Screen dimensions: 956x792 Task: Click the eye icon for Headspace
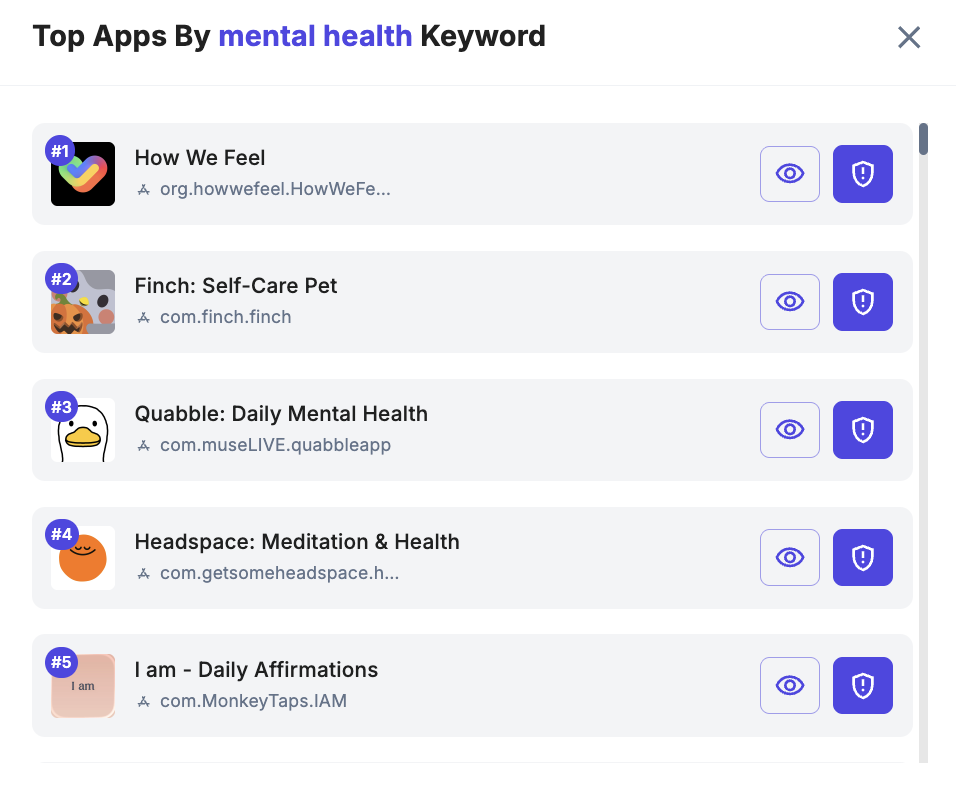(x=790, y=558)
